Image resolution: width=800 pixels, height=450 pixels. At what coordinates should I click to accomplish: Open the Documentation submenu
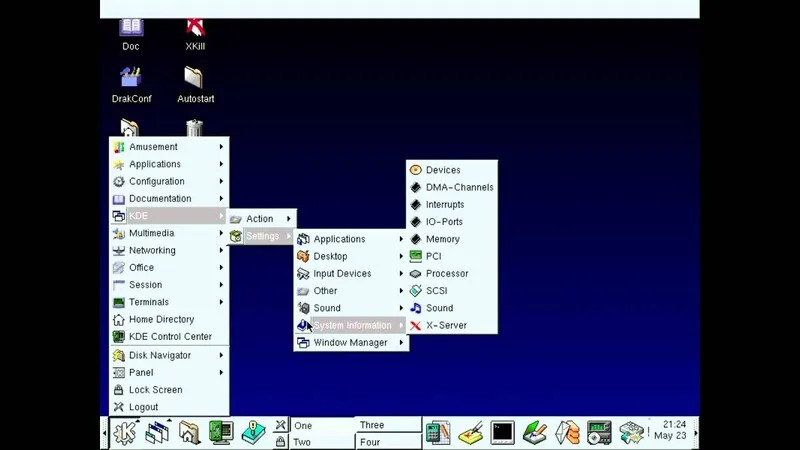point(169,199)
